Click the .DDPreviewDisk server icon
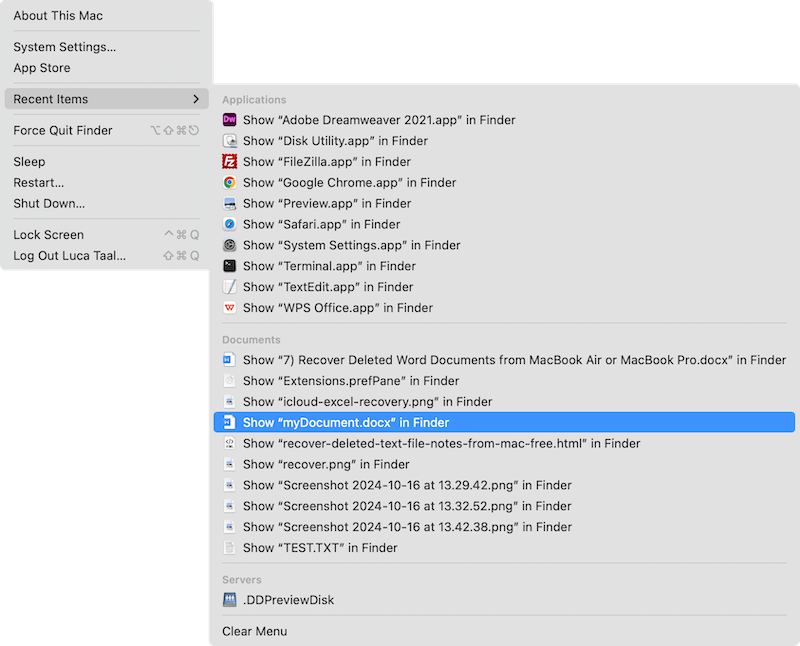The height and width of the screenshot is (646, 800). click(229, 601)
